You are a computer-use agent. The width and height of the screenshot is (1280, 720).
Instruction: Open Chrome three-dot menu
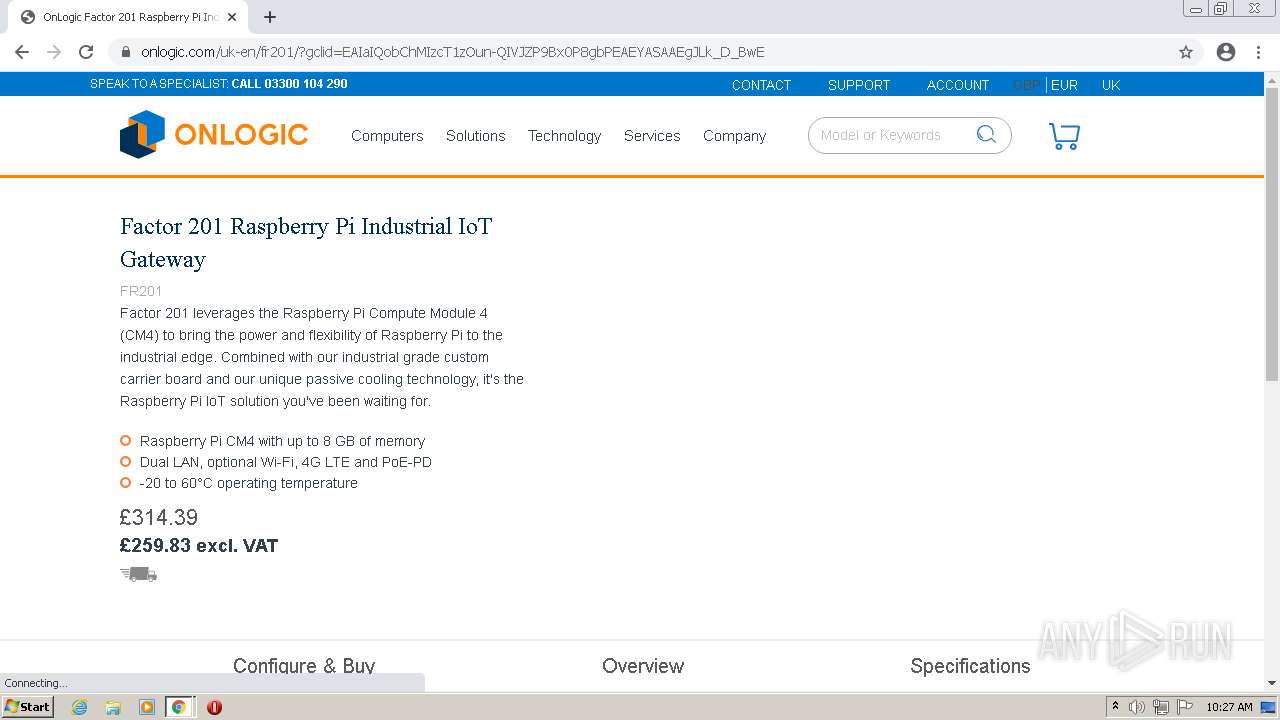[x=1258, y=52]
